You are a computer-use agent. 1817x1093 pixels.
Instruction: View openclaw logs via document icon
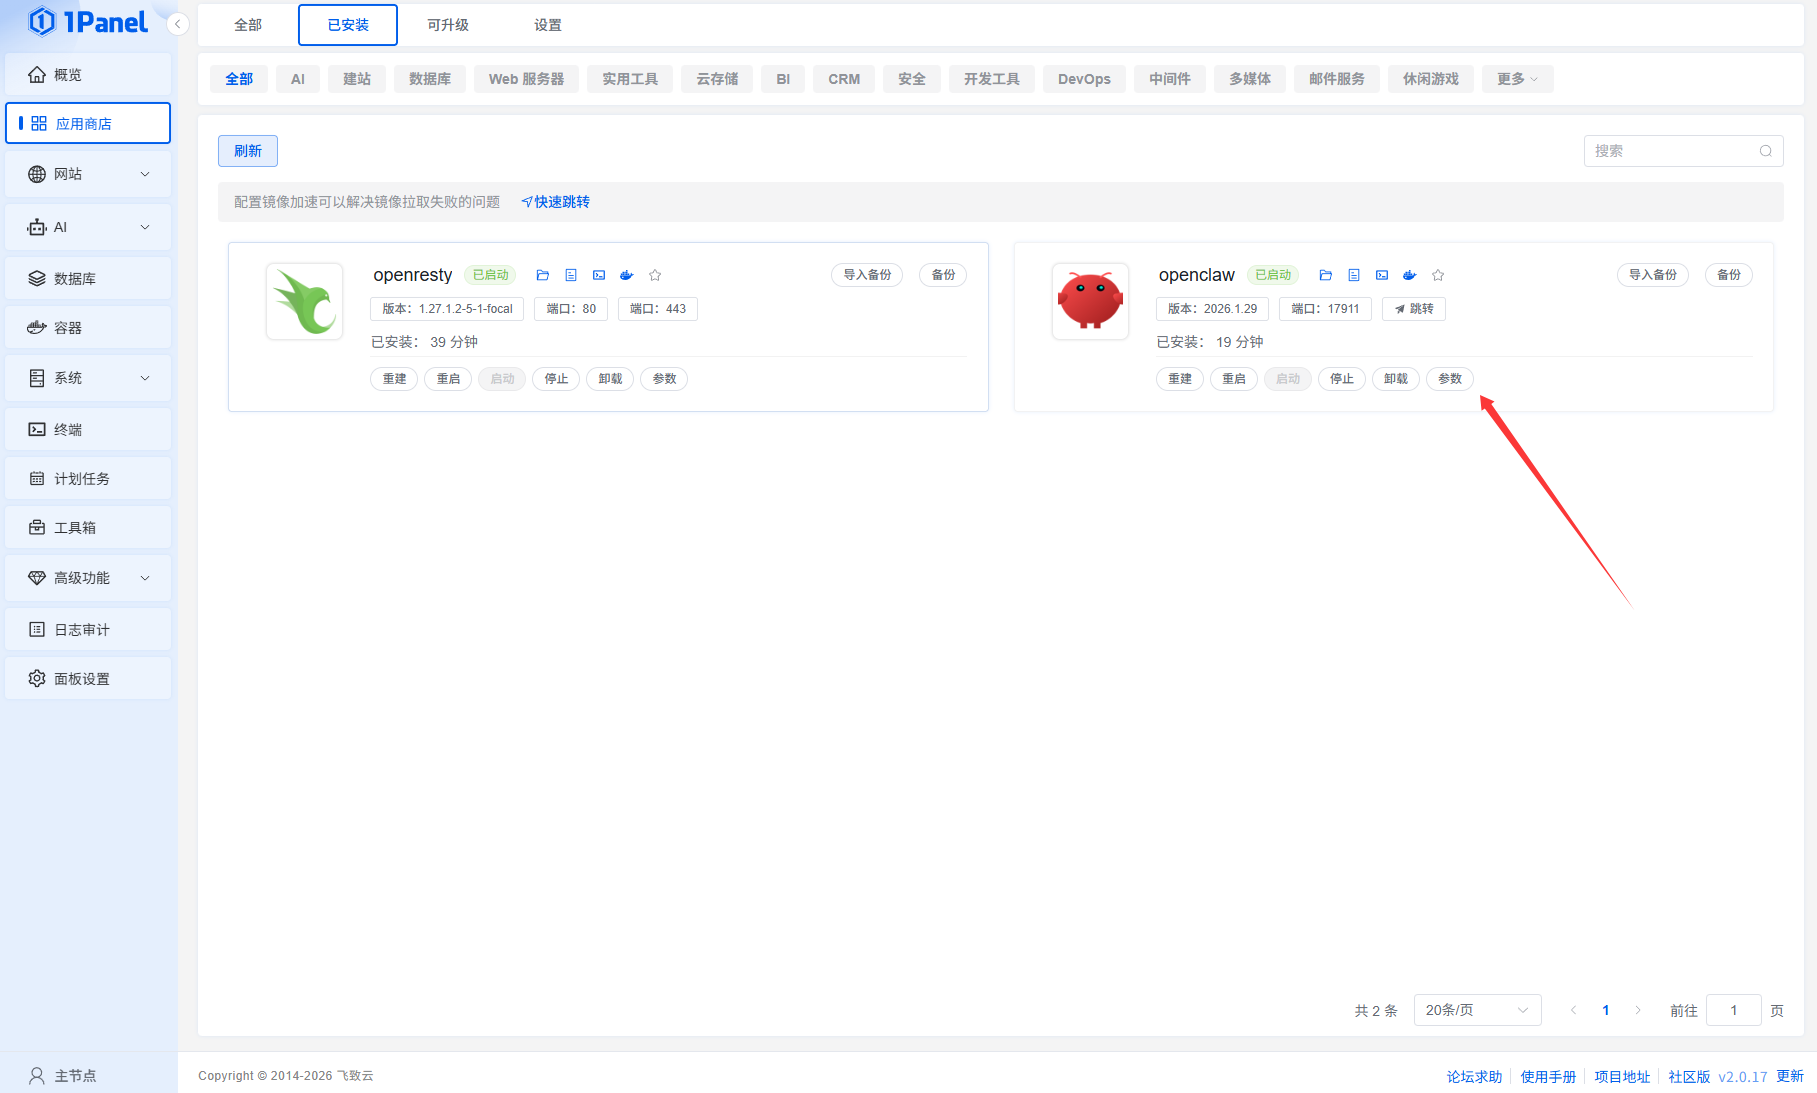pyautogui.click(x=1353, y=275)
